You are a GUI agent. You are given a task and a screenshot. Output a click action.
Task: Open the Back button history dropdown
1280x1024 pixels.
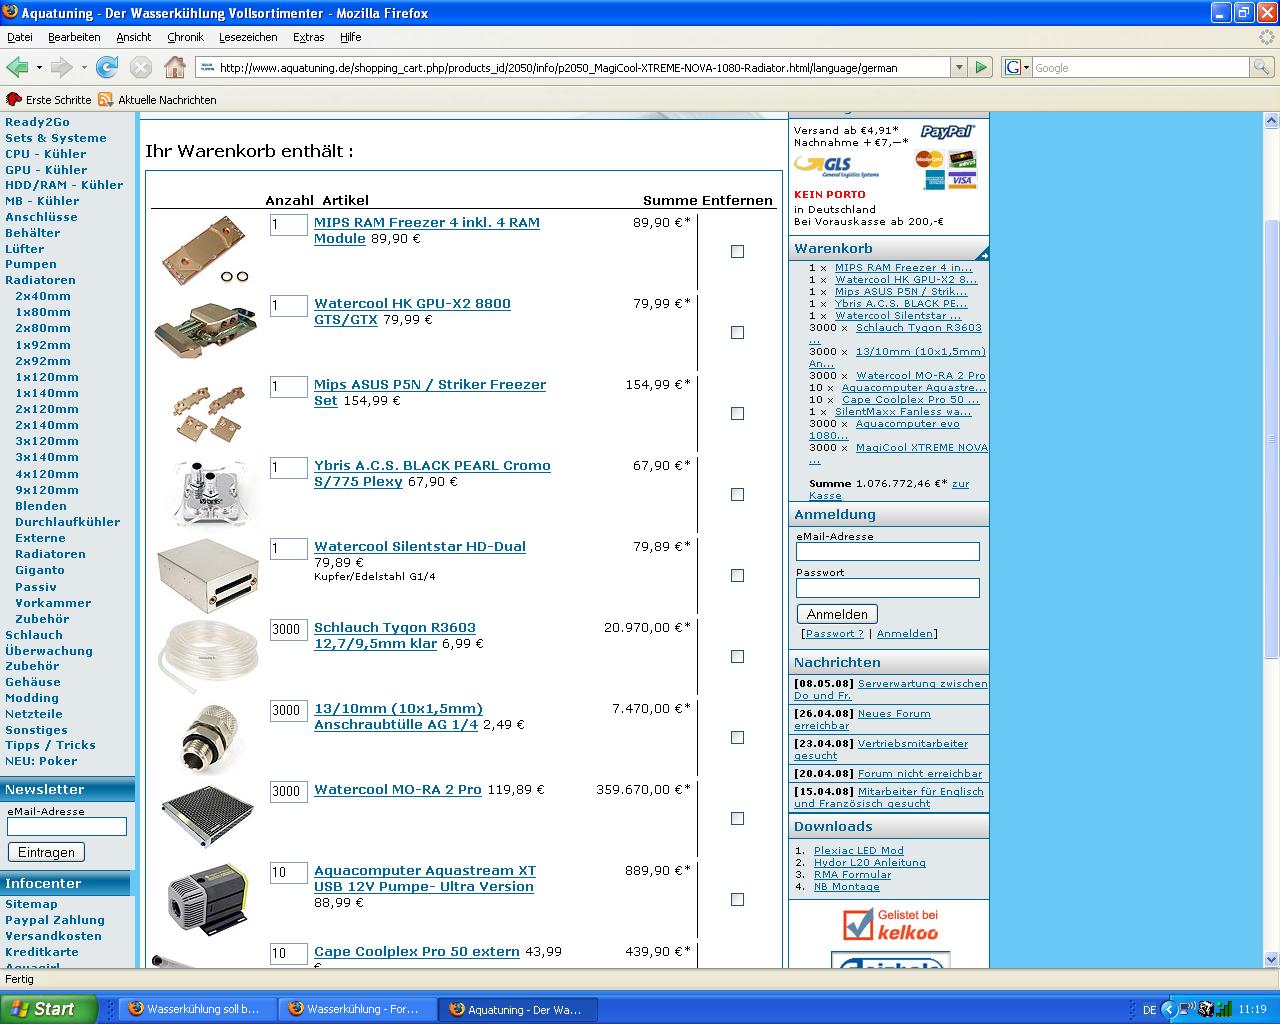39,67
